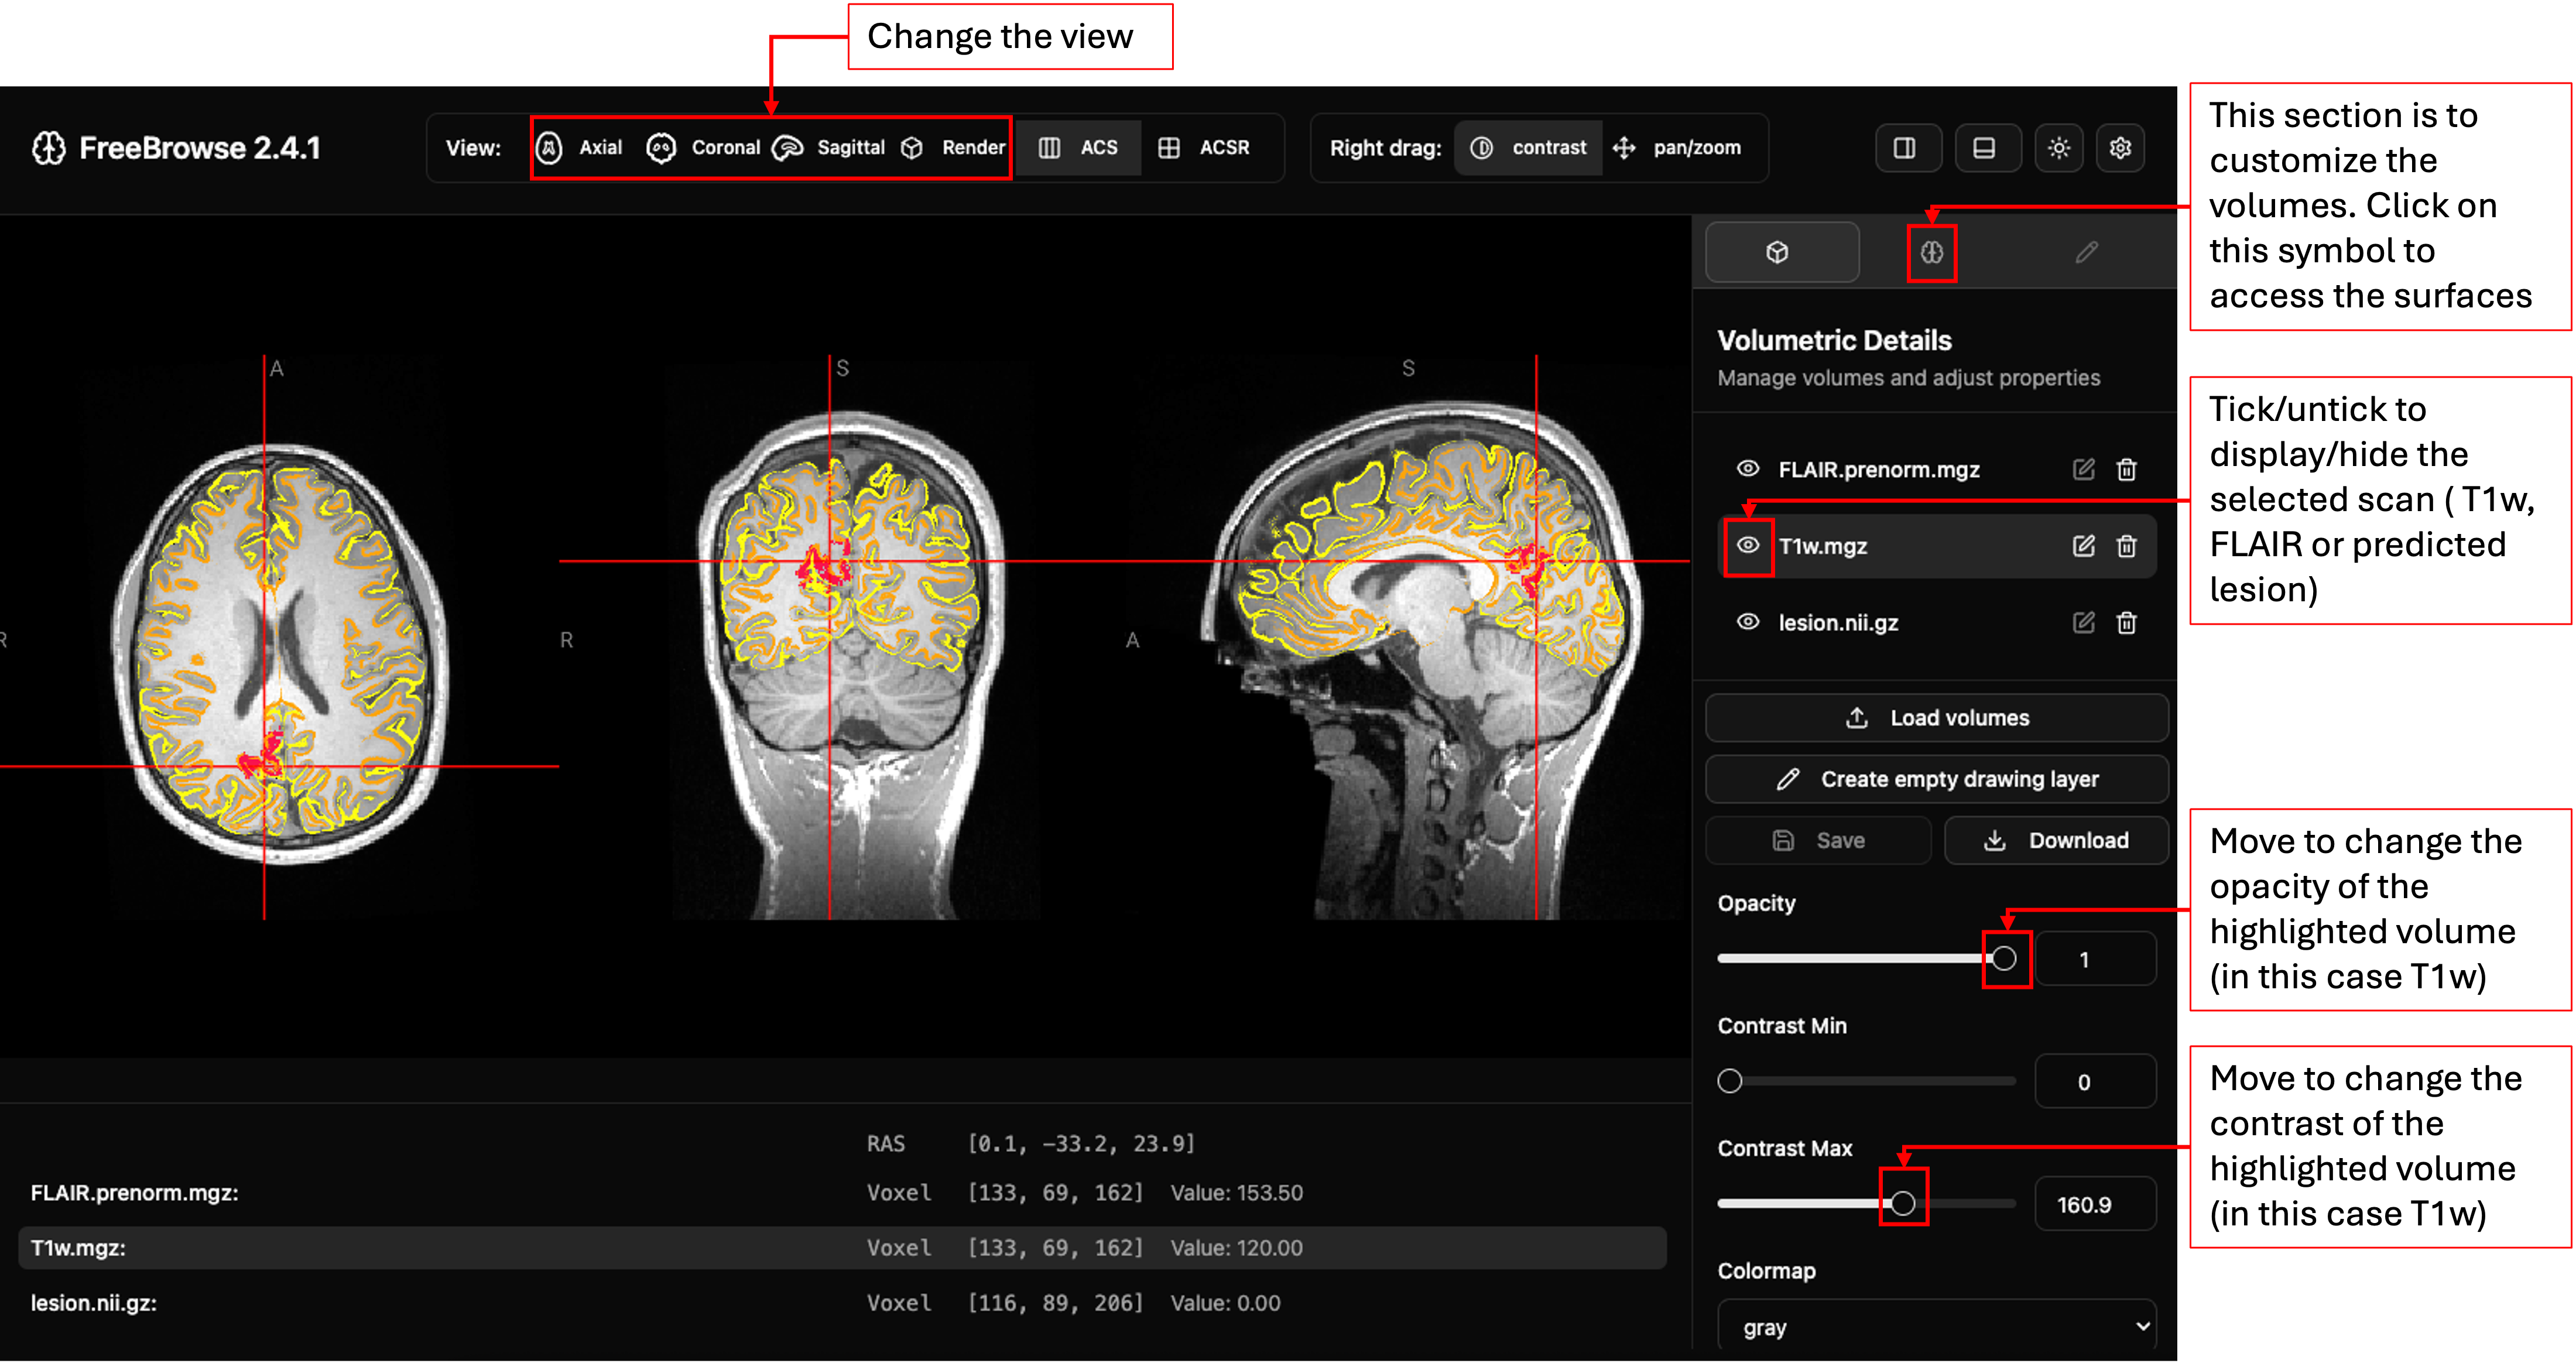Click the Opacity slider handle

(2004, 958)
